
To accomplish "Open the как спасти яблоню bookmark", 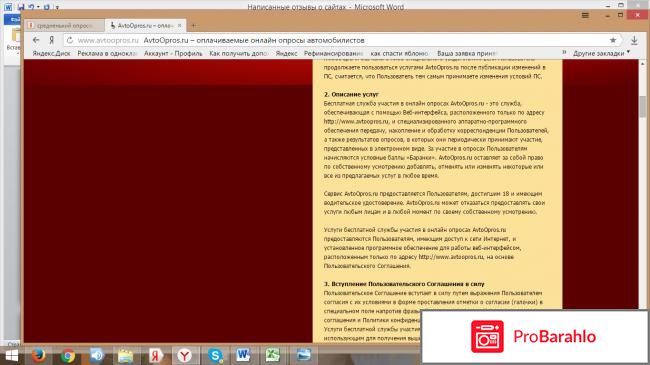I will [x=399, y=54].
